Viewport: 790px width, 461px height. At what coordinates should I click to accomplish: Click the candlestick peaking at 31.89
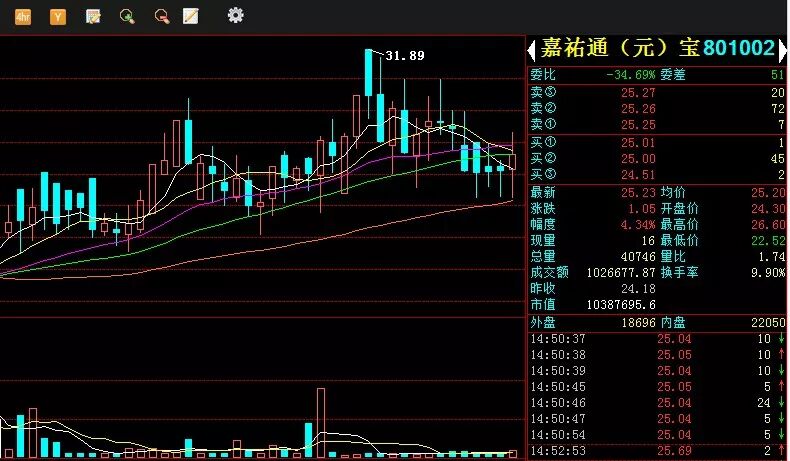pos(369,73)
